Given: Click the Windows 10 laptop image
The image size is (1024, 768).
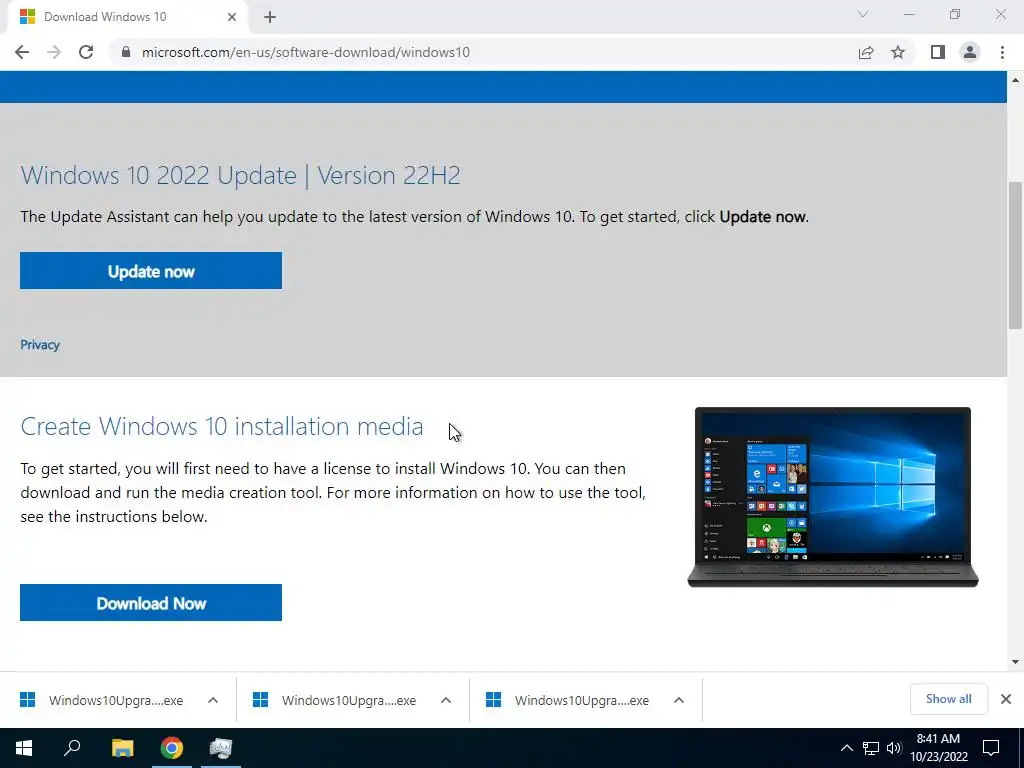Looking at the screenshot, I should (x=833, y=497).
